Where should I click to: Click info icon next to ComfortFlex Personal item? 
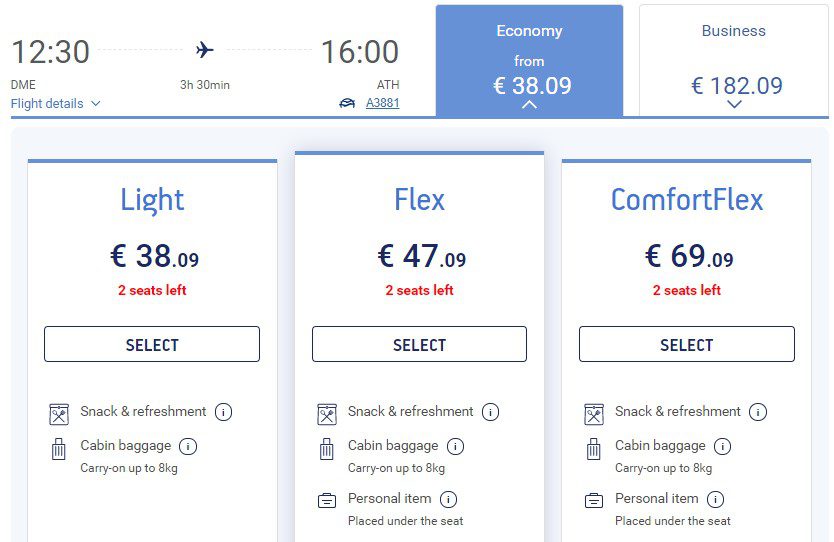[x=715, y=499]
